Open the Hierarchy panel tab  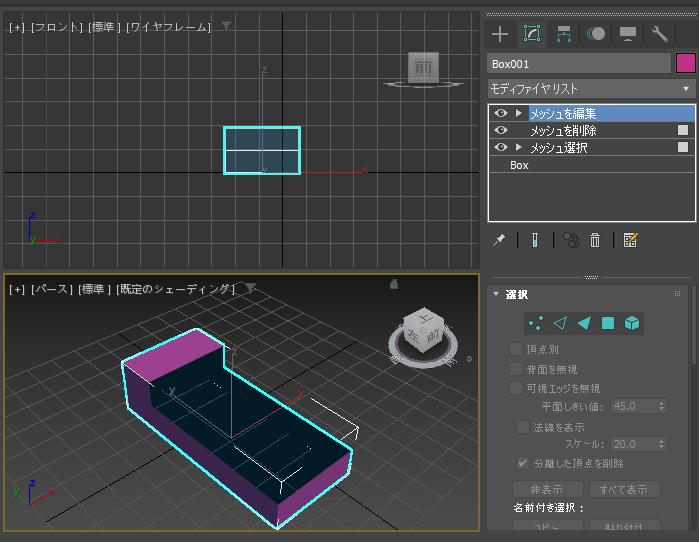tap(564, 34)
